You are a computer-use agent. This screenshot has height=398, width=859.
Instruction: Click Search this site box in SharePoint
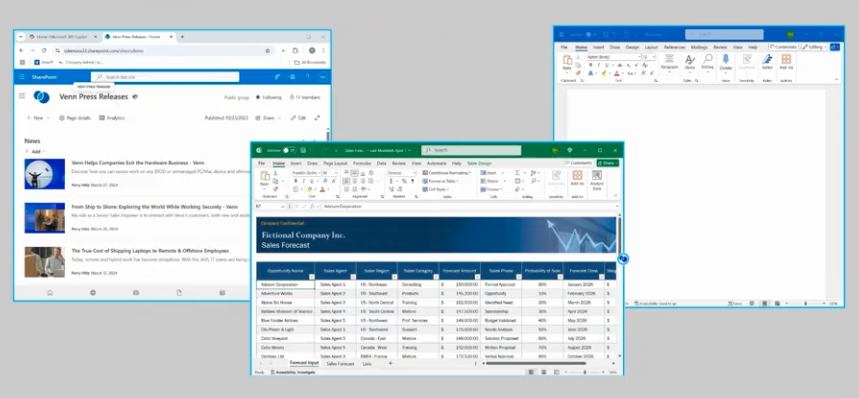coord(165,77)
